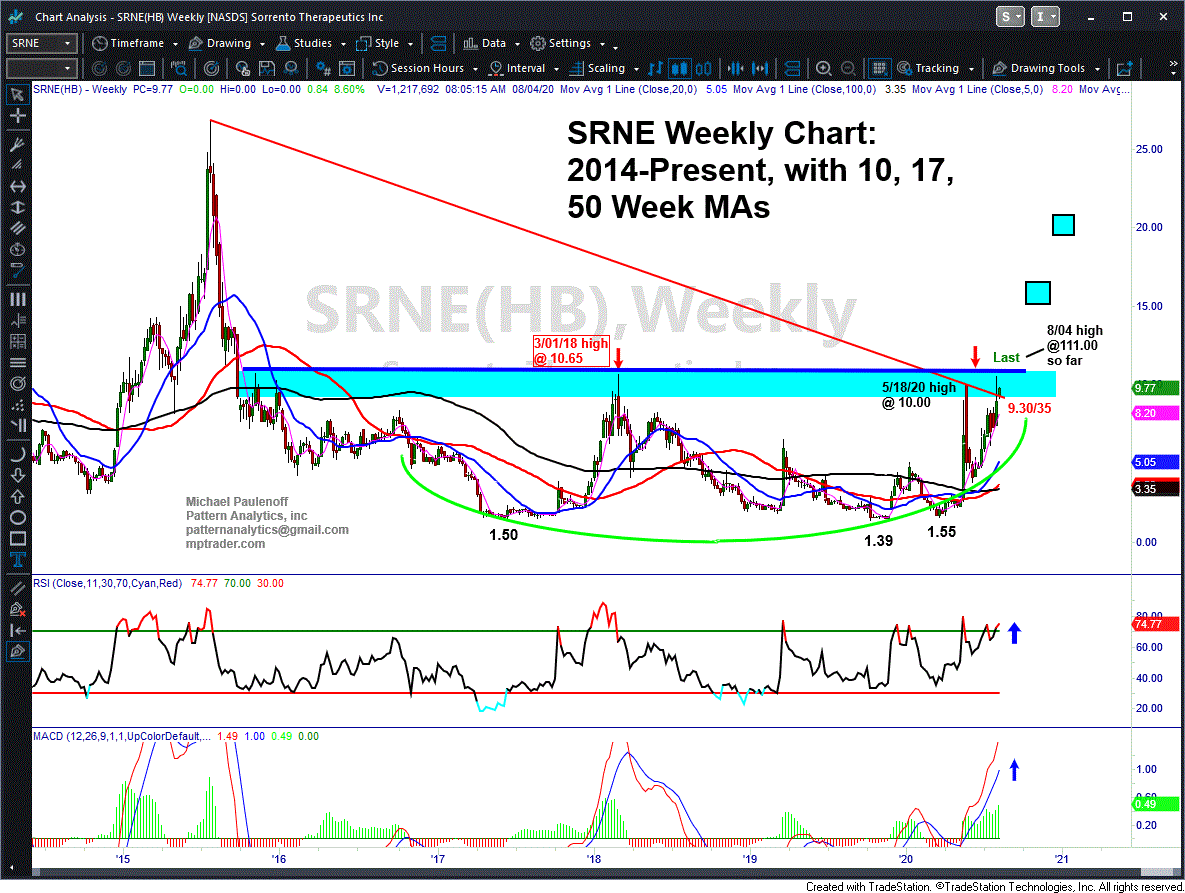Insert a down arrow marker

click(x=17, y=475)
